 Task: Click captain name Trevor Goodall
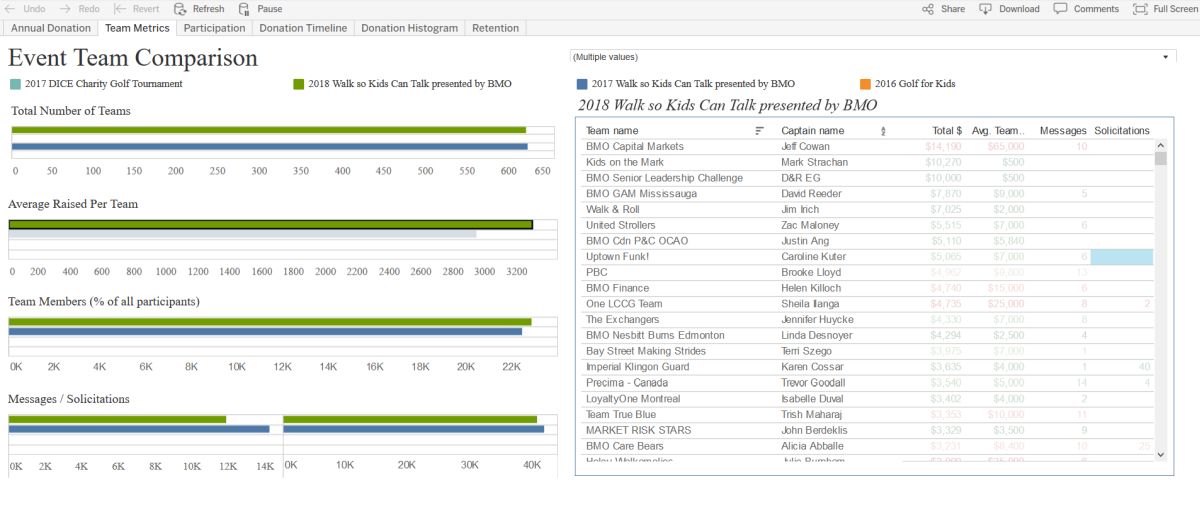(x=813, y=383)
